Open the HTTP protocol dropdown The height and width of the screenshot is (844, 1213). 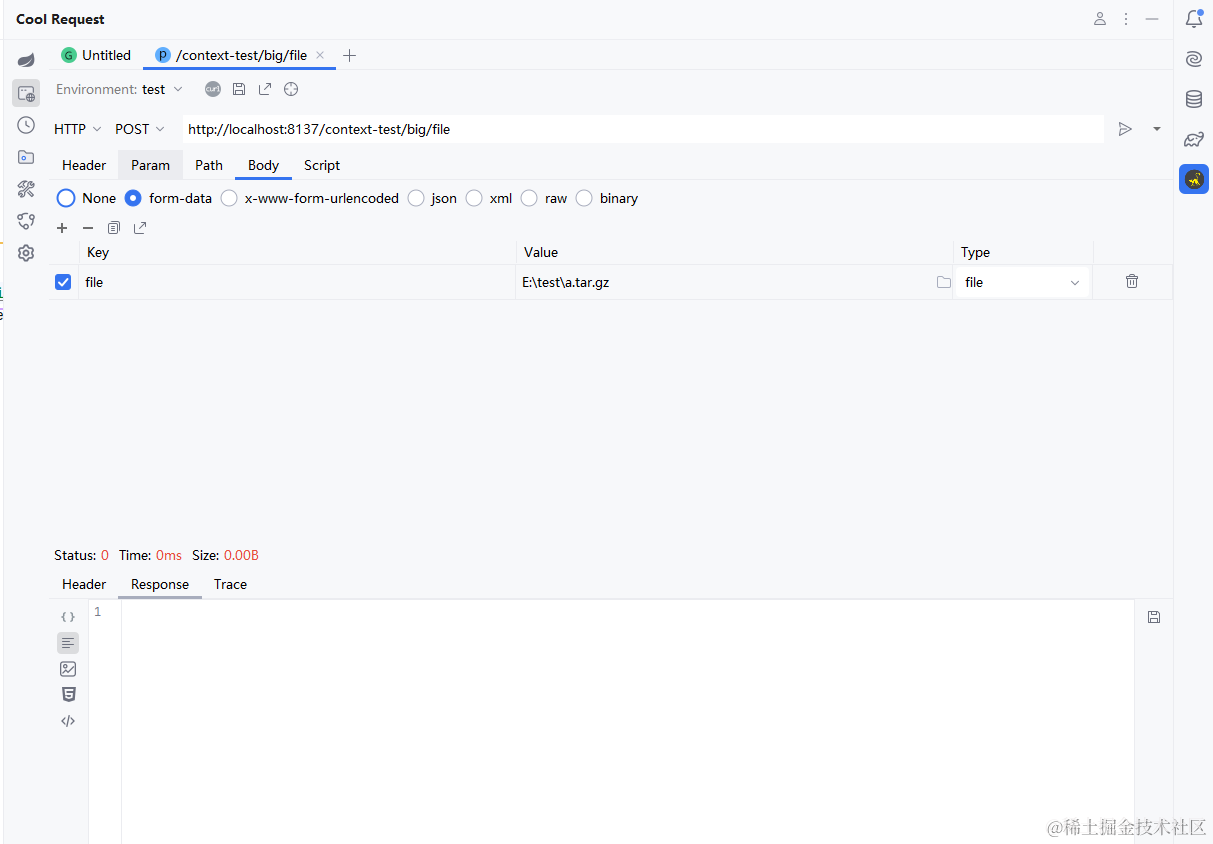tap(78, 129)
